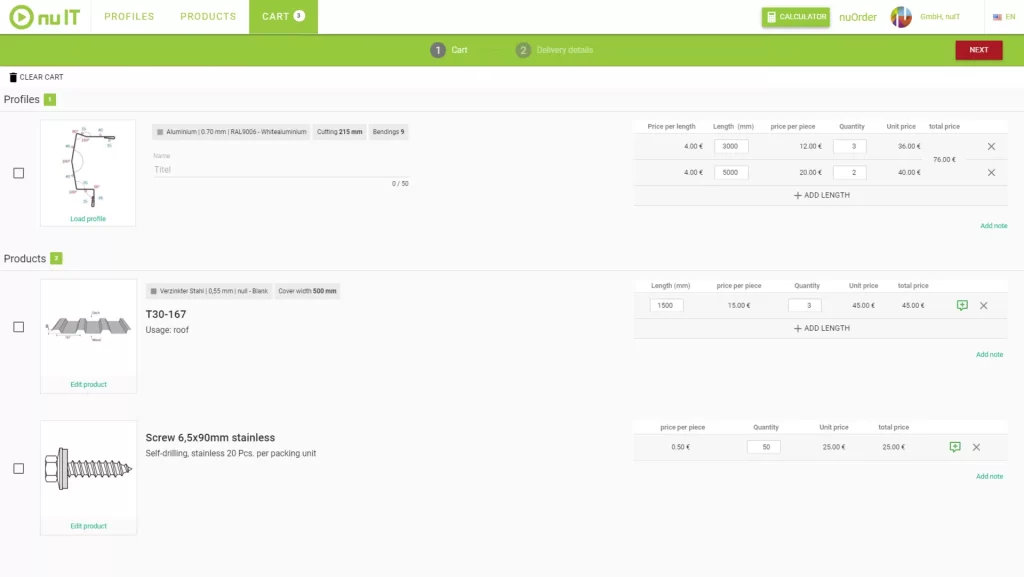The image size is (1024, 577).
Task: Click green add-note icon for screw row
Action: pyautogui.click(x=955, y=447)
